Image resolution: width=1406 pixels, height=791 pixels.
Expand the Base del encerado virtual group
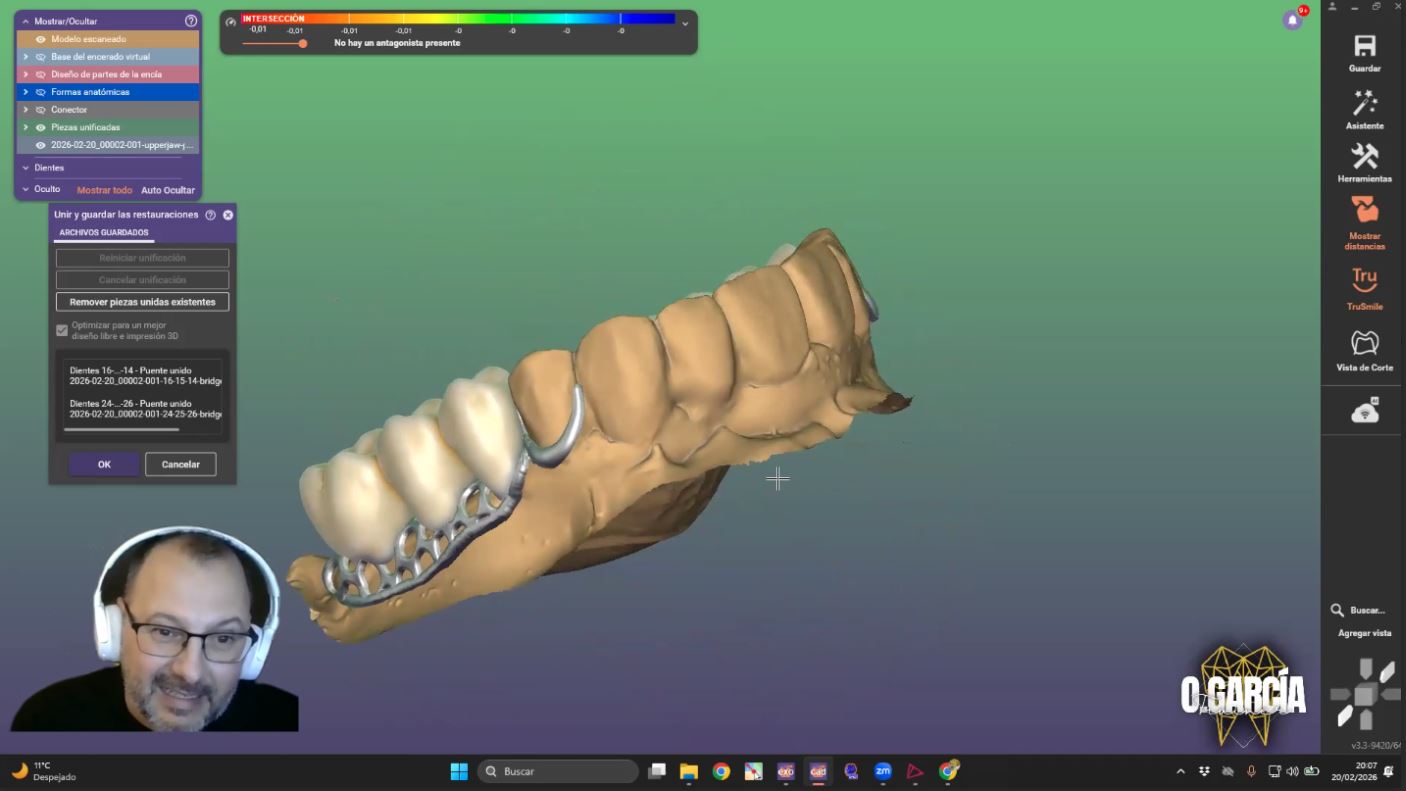(x=26, y=57)
